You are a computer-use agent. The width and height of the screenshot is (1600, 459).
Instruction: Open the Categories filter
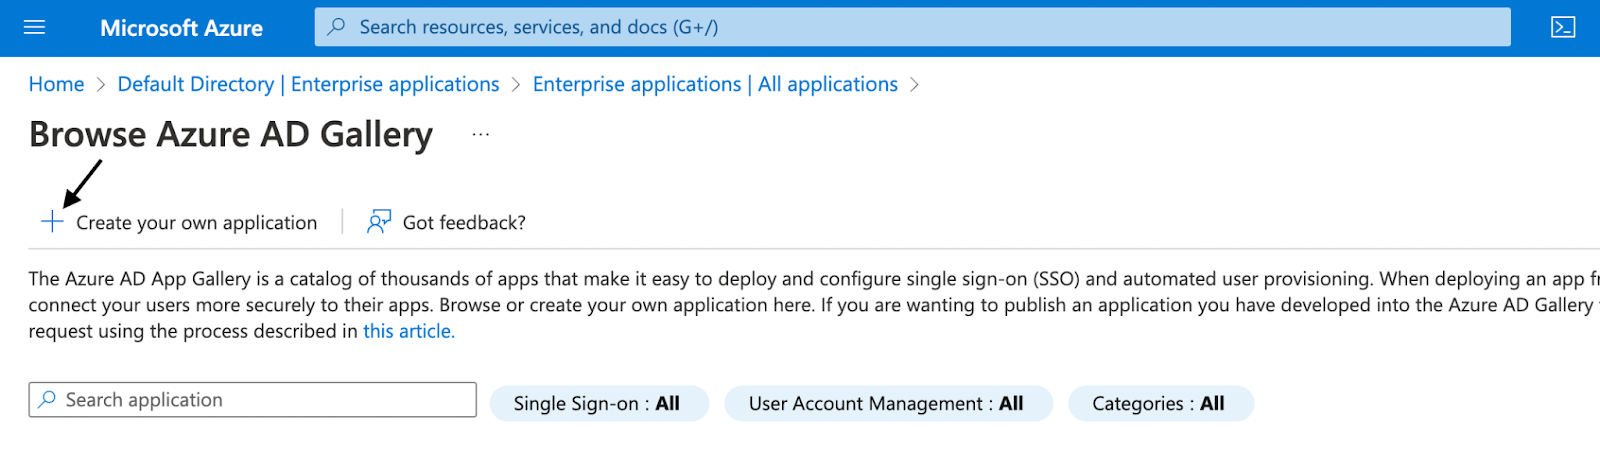[1159, 404]
